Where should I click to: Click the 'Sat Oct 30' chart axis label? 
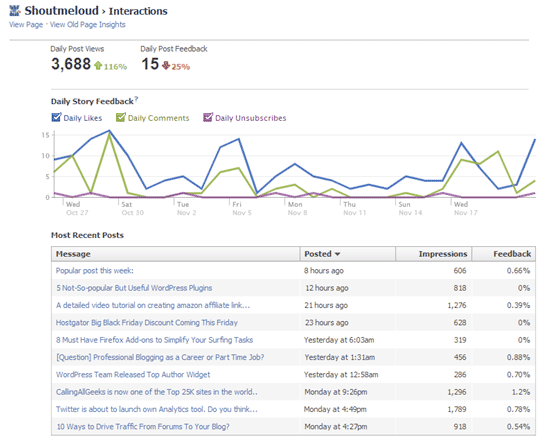[x=132, y=209]
